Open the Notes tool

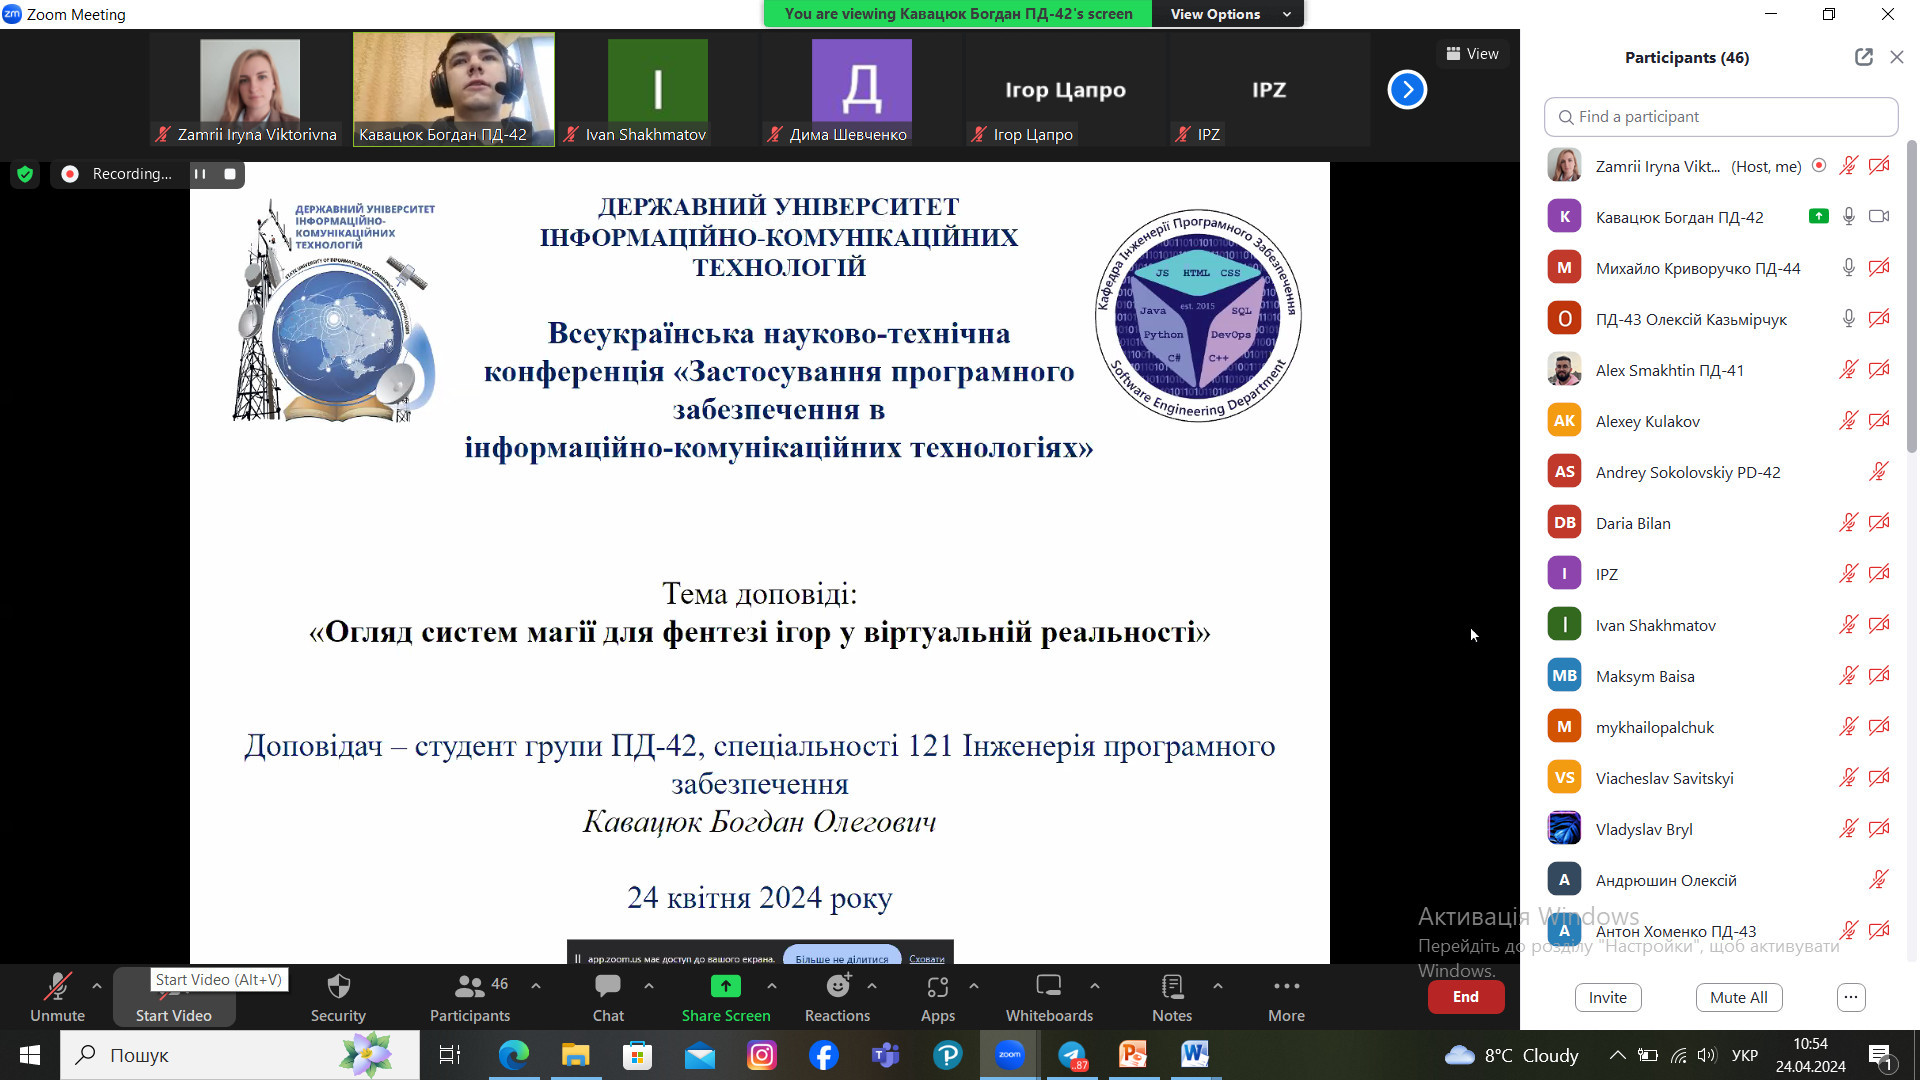(x=1172, y=997)
